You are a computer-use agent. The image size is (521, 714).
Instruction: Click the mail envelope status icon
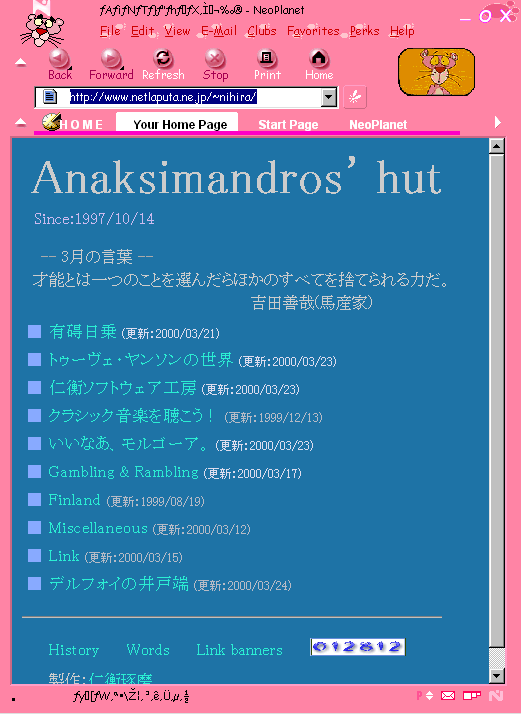pos(448,696)
